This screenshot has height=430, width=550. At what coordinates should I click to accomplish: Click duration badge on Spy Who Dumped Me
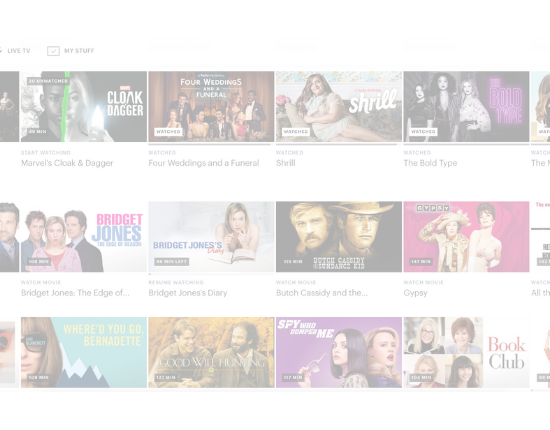pyautogui.click(x=293, y=377)
